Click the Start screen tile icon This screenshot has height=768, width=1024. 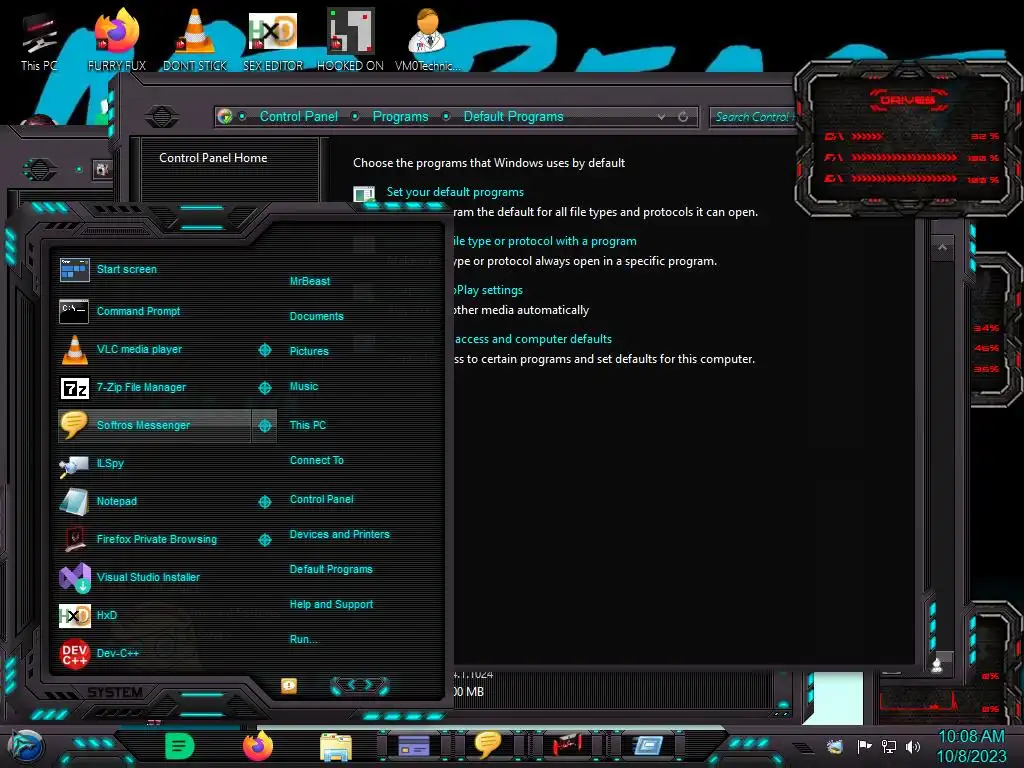[74, 269]
